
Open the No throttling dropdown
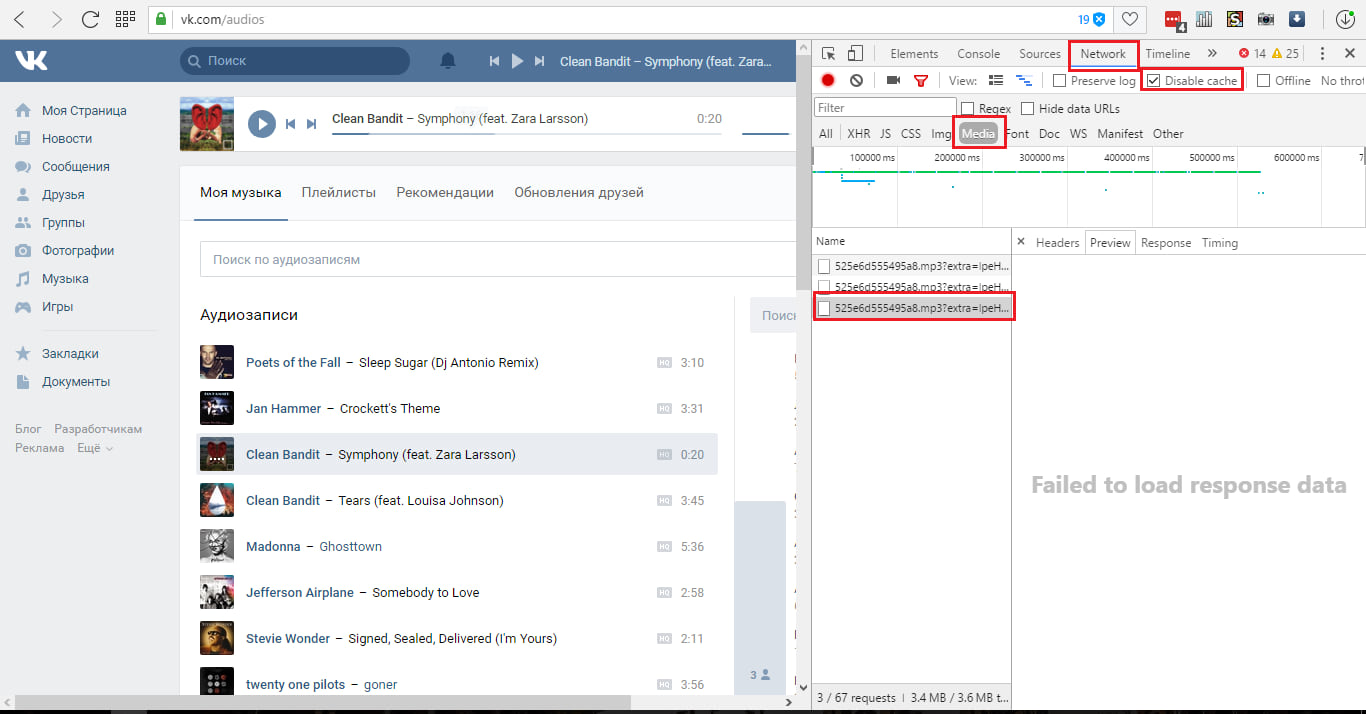pos(1342,81)
